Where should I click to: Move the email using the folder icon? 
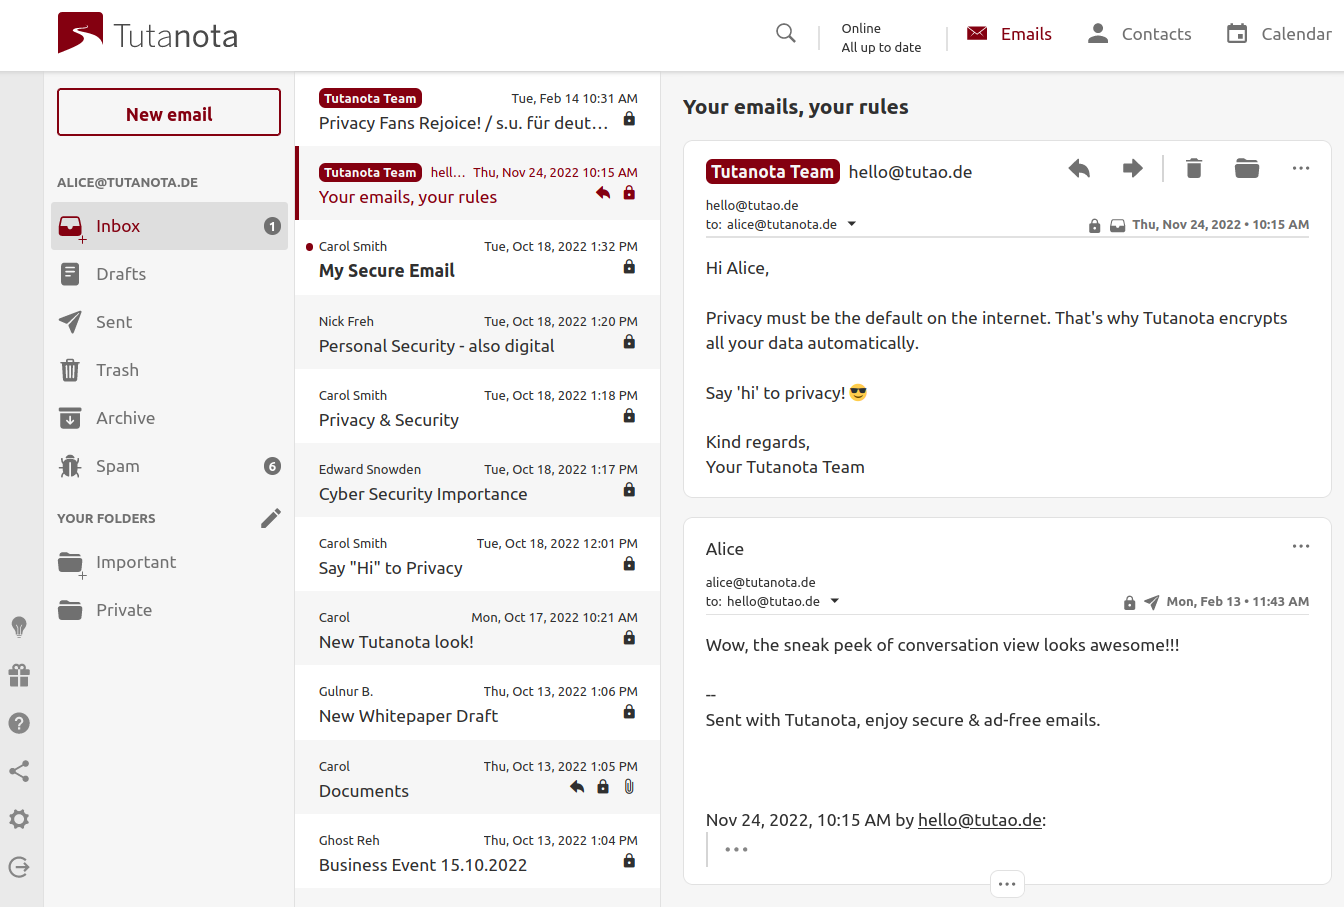pos(1246,169)
